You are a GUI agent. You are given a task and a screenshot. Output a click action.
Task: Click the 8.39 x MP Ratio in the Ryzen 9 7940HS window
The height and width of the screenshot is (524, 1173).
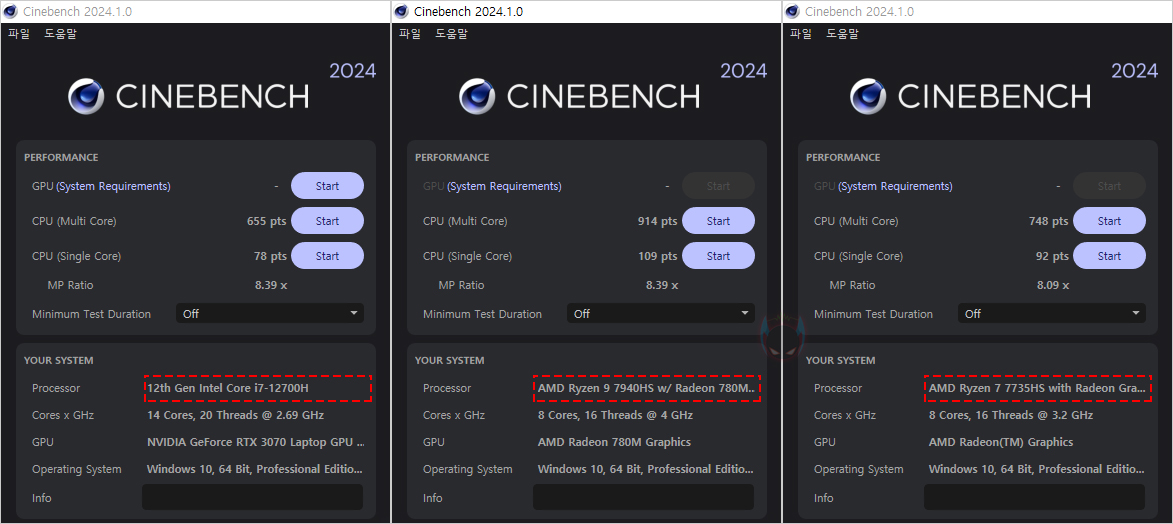[662, 285]
